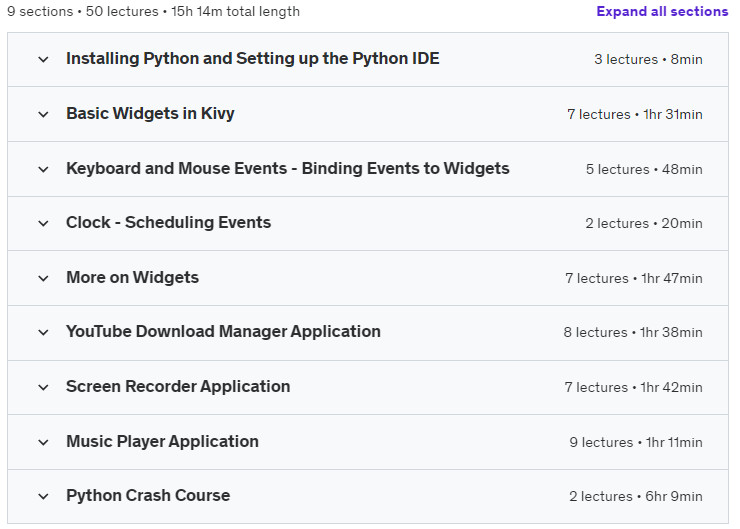Click the '7 lectures • 1hr 31min' text
Image resolution: width=740 pixels, height=529 pixels.
635,114
